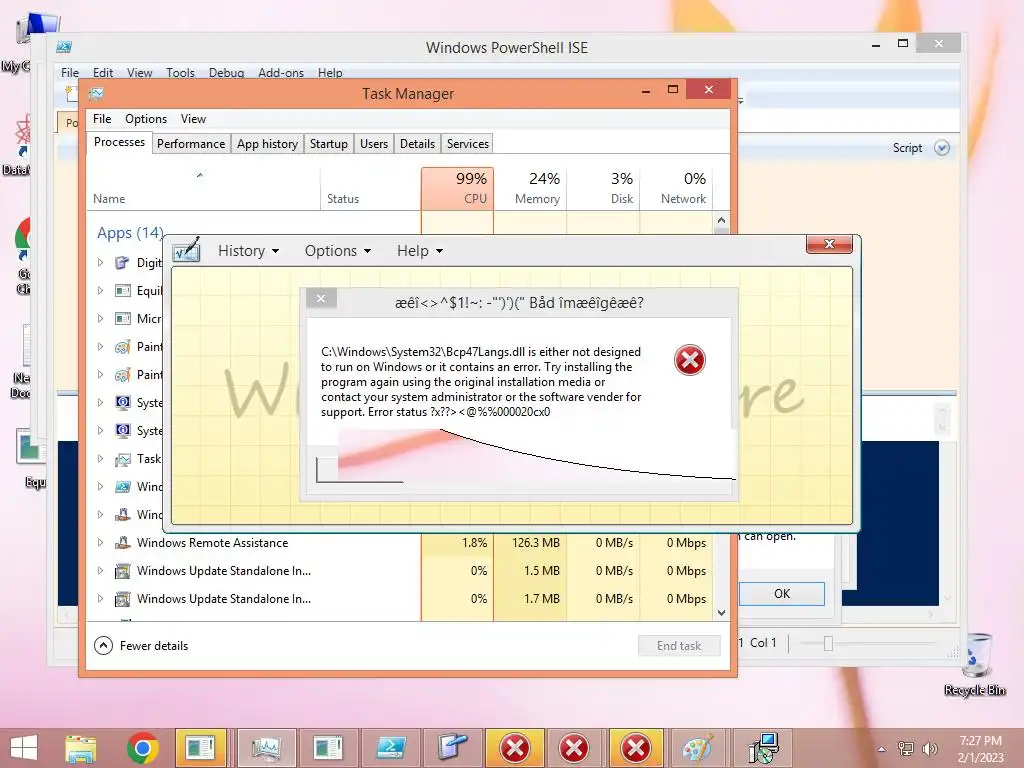Open Windows Journal taskbar icon
This screenshot has height=768, width=1024.
tap(453, 748)
